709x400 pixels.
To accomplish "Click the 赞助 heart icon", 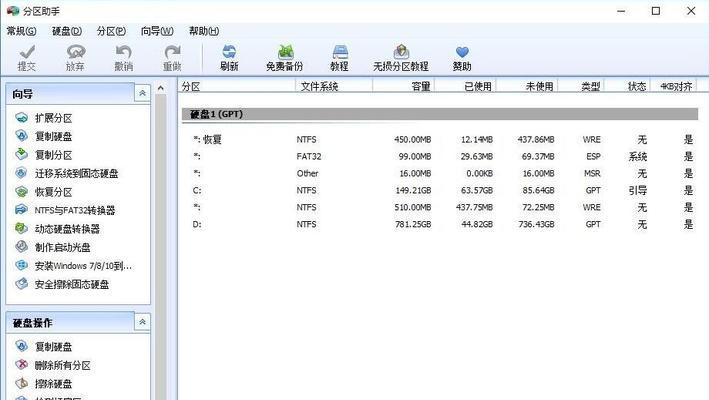I will tap(462, 58).
